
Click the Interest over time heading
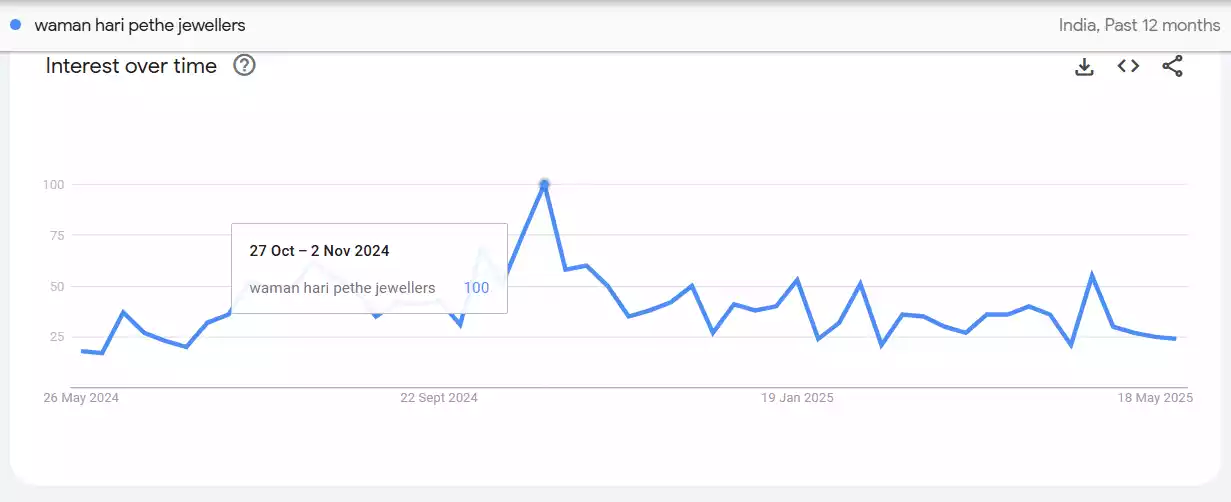(x=131, y=66)
